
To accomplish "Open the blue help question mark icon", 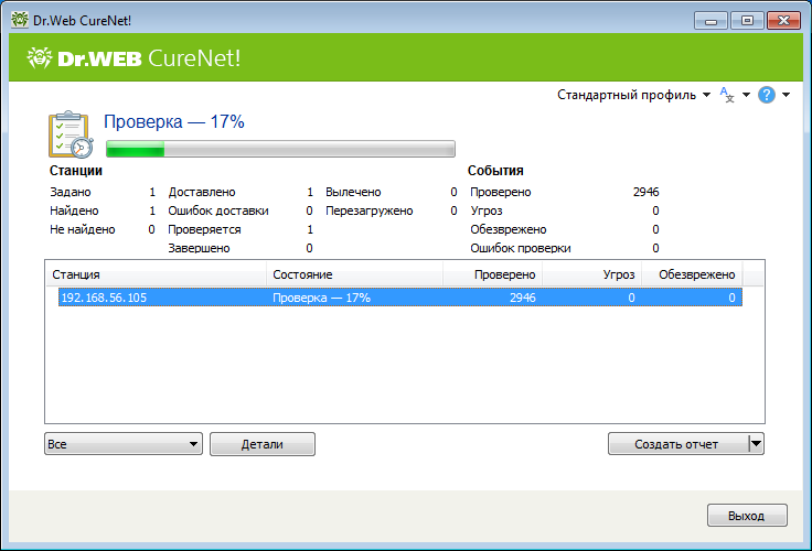I will [x=766, y=95].
